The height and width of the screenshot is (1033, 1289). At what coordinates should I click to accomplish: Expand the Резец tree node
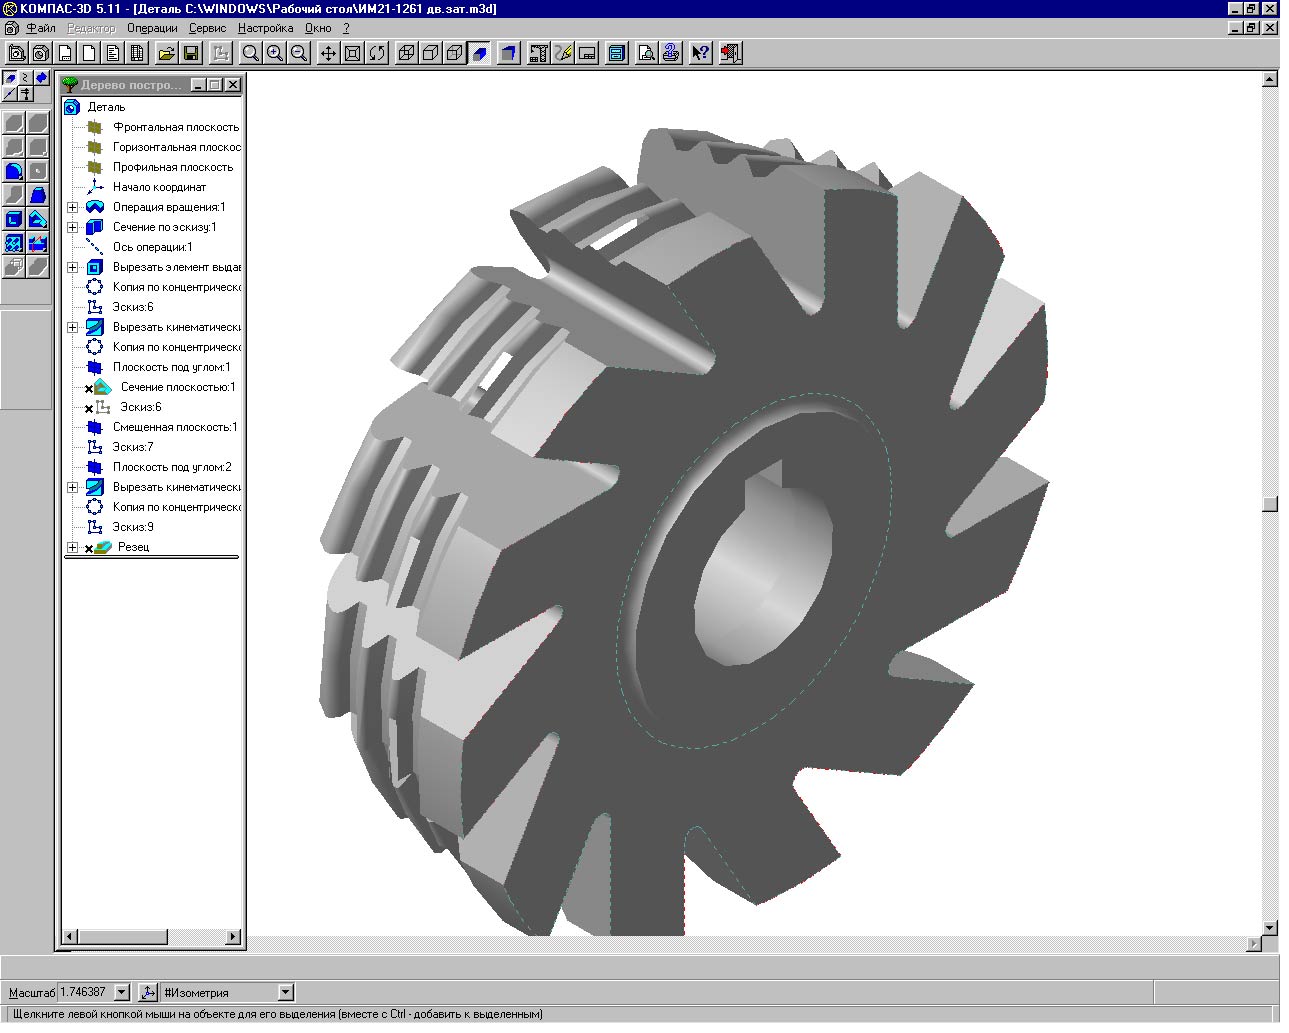(x=72, y=547)
